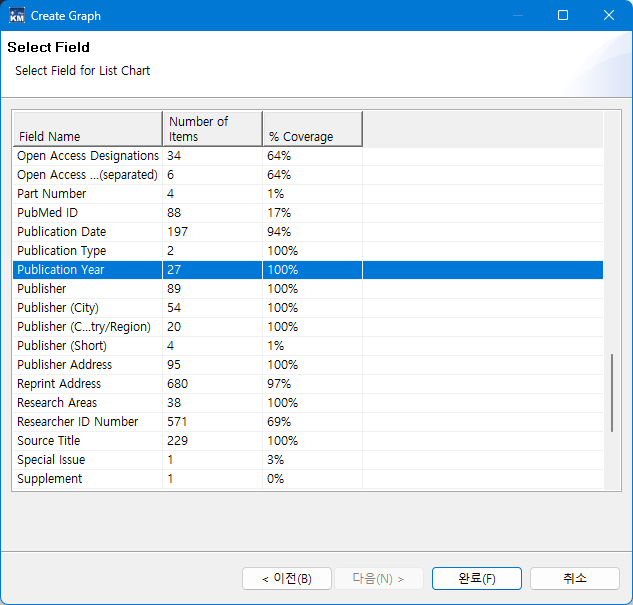Select the Open Access Designations field
Image resolution: width=633 pixels, height=605 pixels.
coord(88,156)
